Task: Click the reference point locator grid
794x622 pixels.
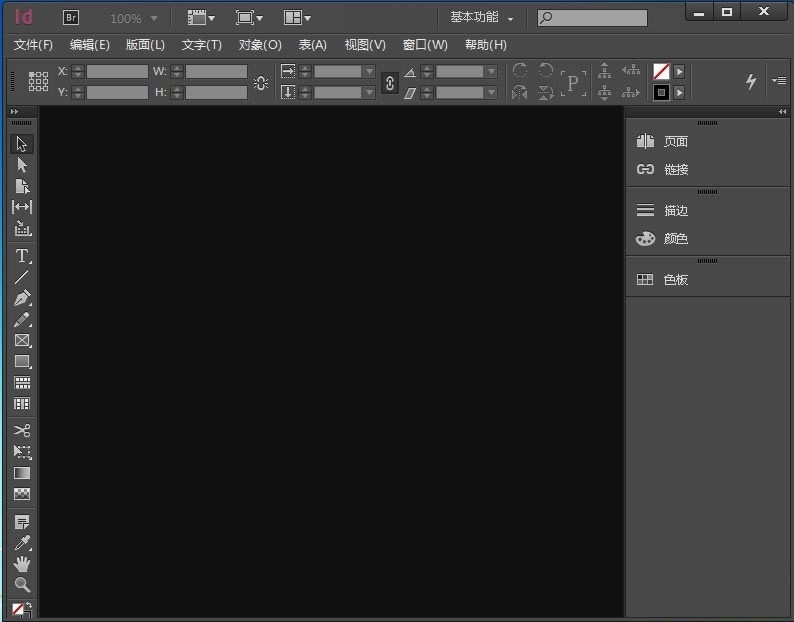Action: click(38, 81)
